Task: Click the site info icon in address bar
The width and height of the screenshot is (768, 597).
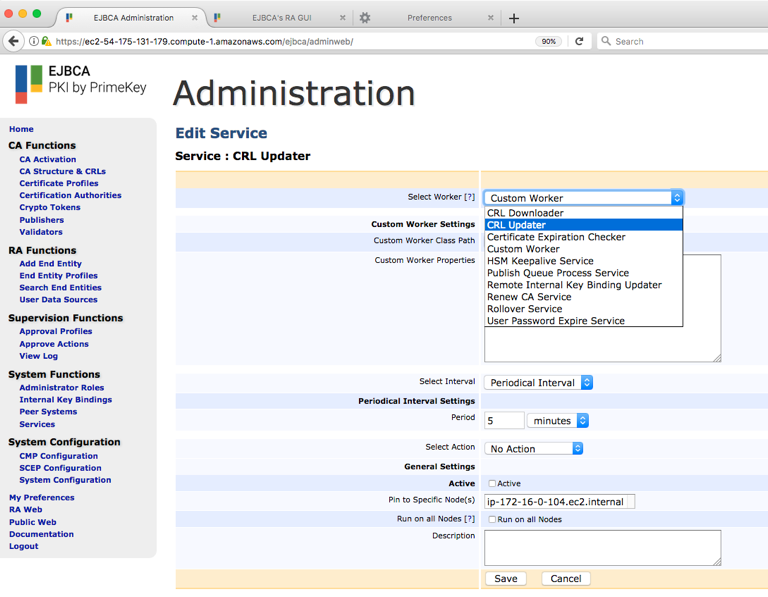Action: (x=34, y=41)
